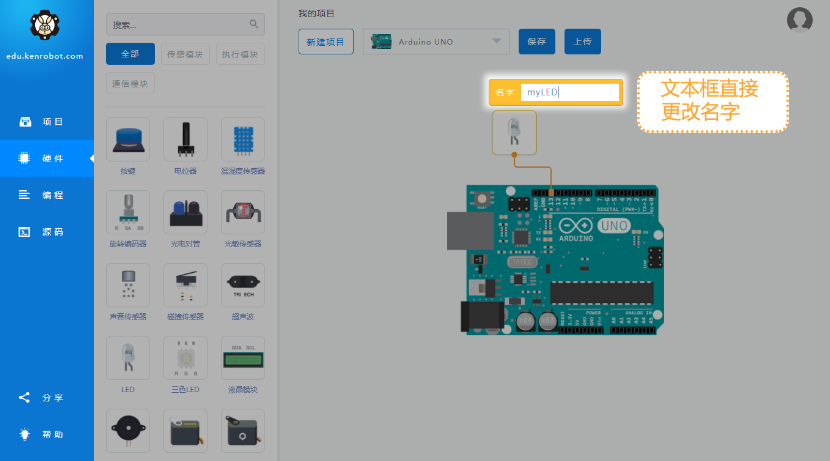Open the 项目 section in sidebar

(46, 122)
